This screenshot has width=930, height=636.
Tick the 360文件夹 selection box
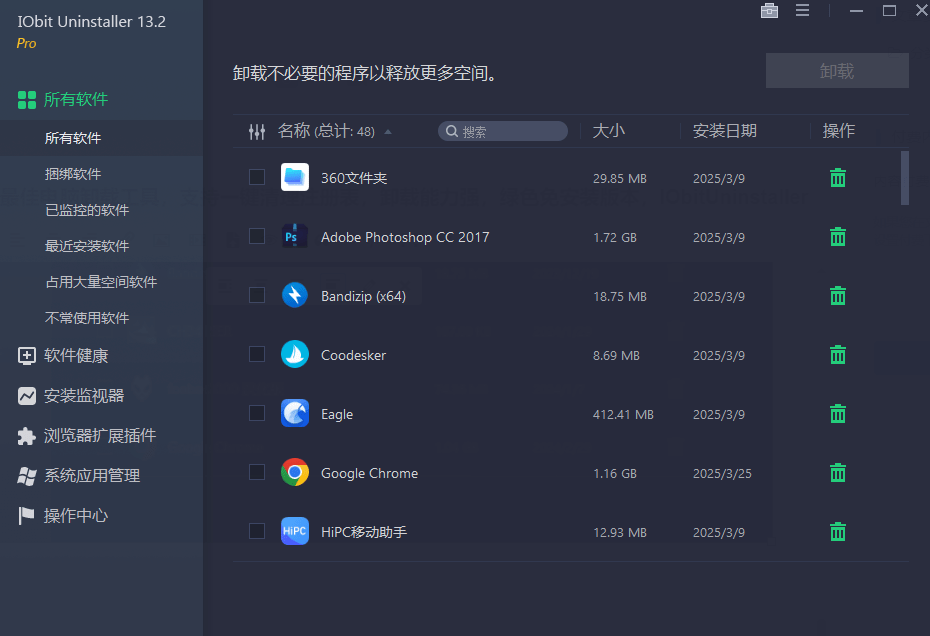click(257, 178)
